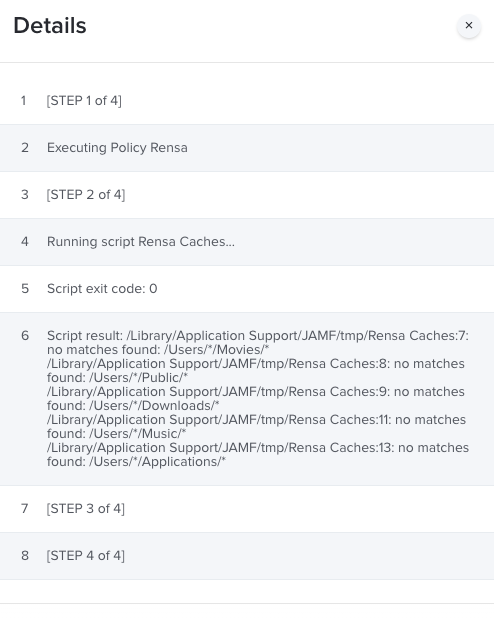Click line number 2
The height and width of the screenshot is (618, 494).
point(25,148)
